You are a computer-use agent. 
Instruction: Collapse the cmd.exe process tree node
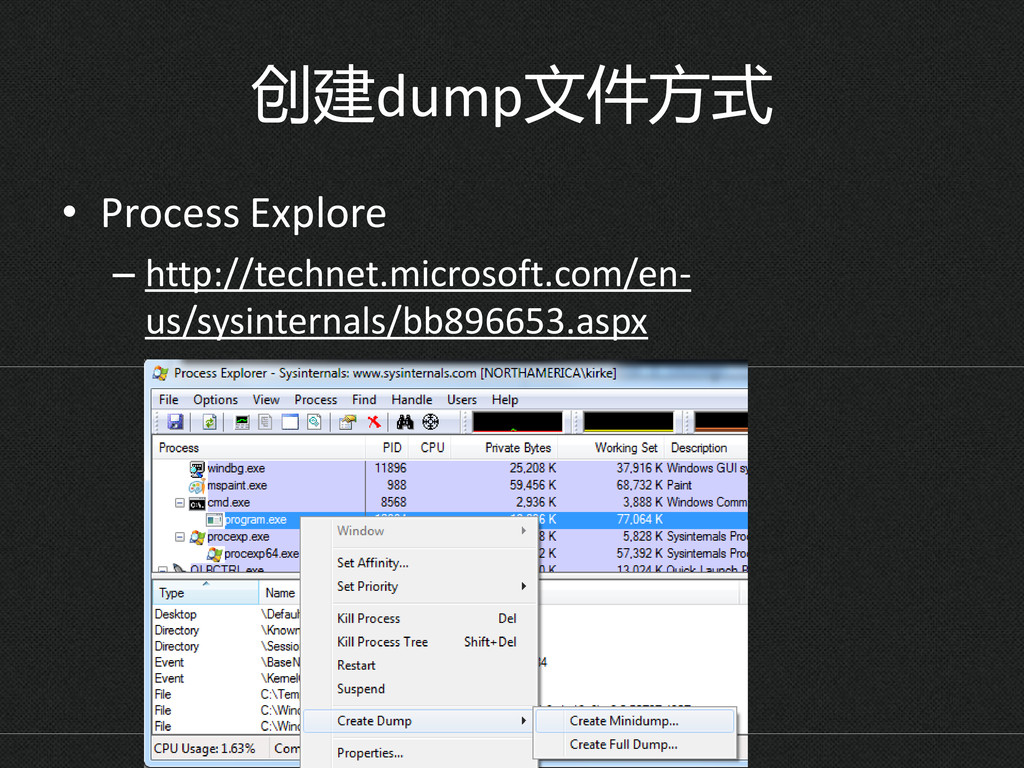click(180, 503)
